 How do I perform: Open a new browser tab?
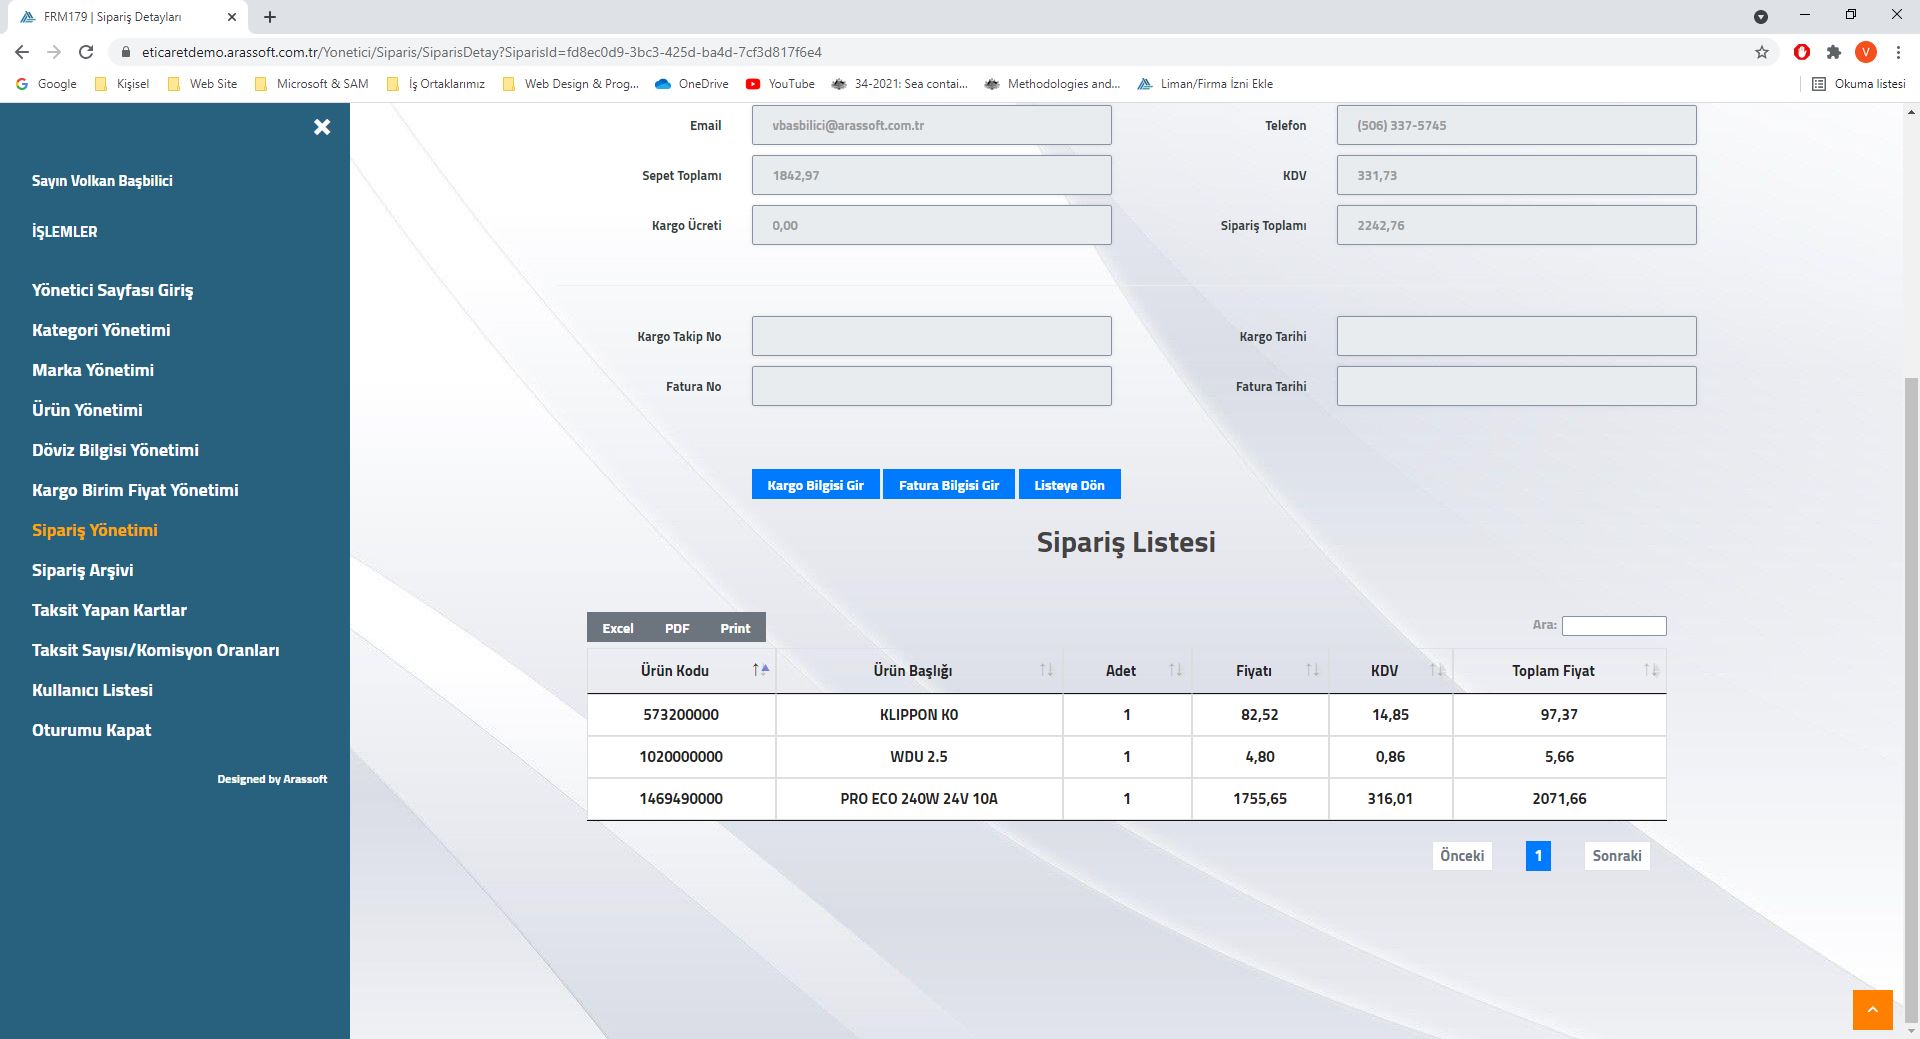[270, 17]
